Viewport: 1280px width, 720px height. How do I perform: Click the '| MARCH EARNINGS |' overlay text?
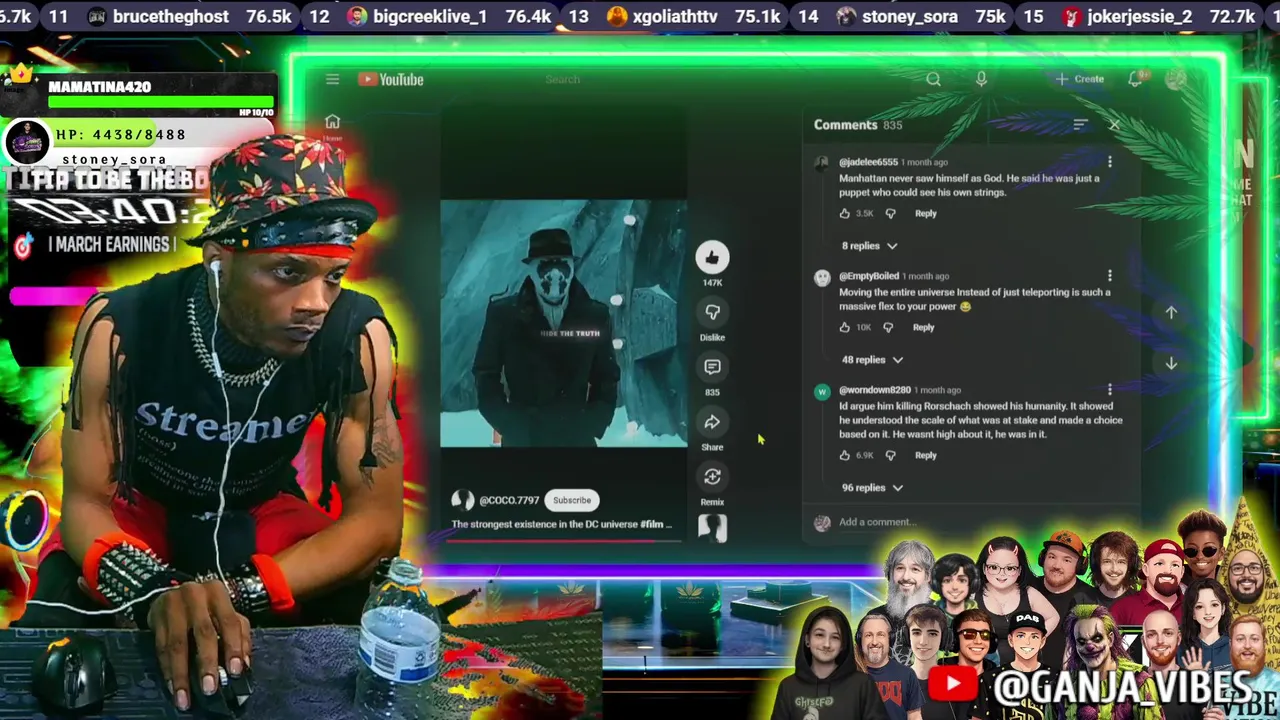click(x=111, y=244)
